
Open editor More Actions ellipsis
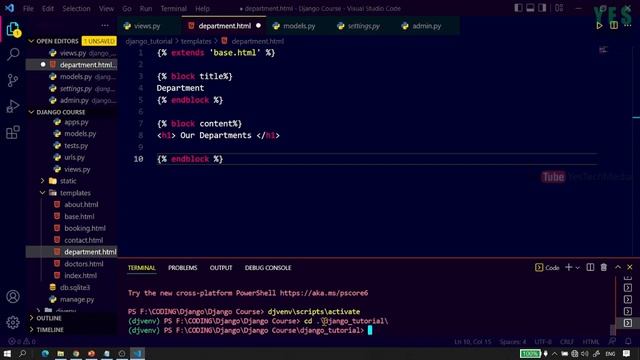628,26
